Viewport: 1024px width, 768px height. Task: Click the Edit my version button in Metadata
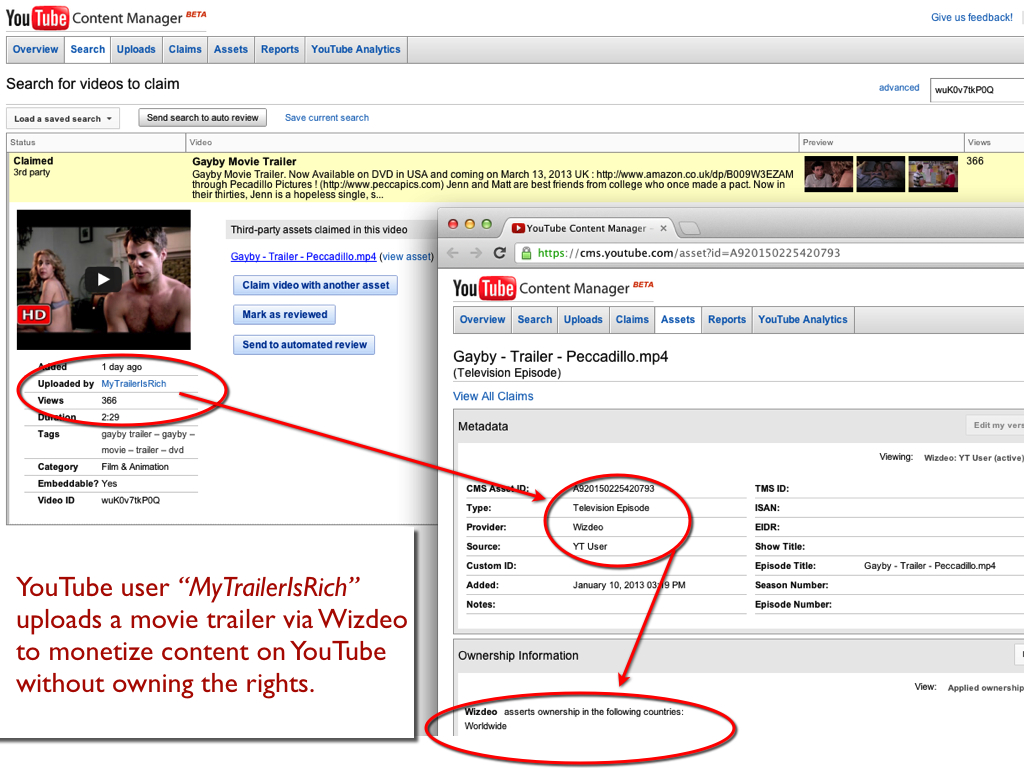click(995, 425)
